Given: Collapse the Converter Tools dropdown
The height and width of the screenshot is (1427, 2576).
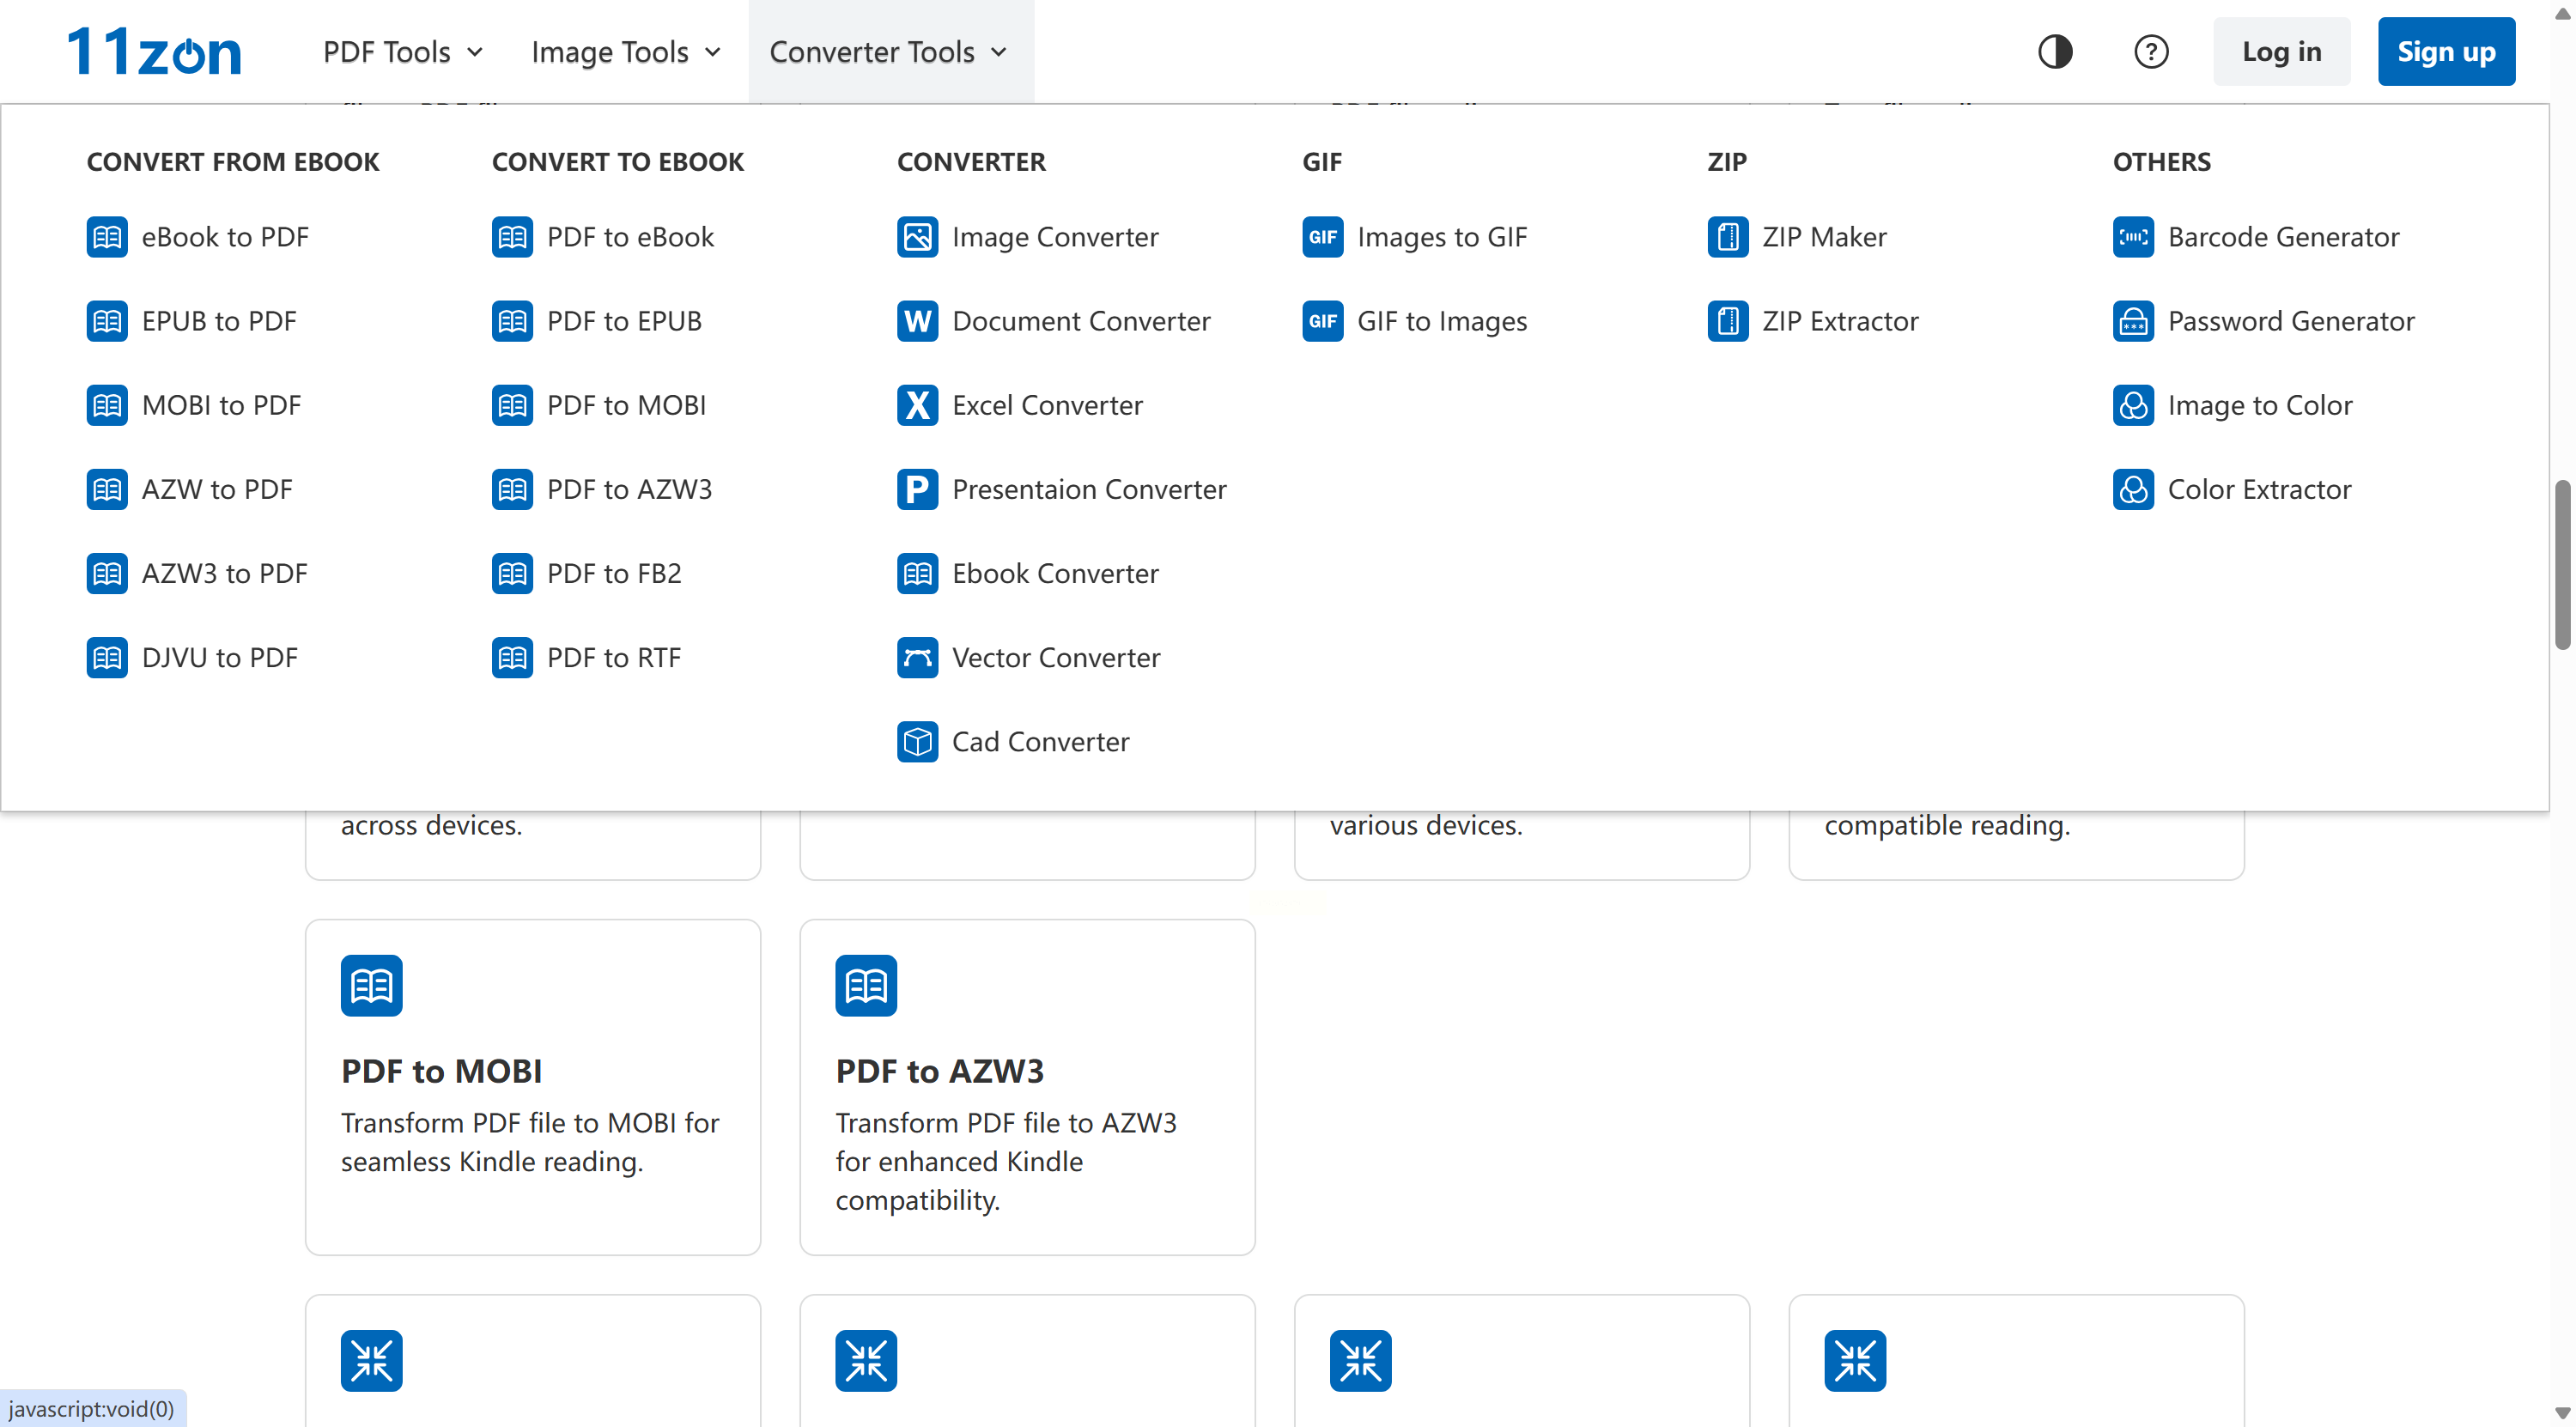Looking at the screenshot, I should (x=888, y=51).
